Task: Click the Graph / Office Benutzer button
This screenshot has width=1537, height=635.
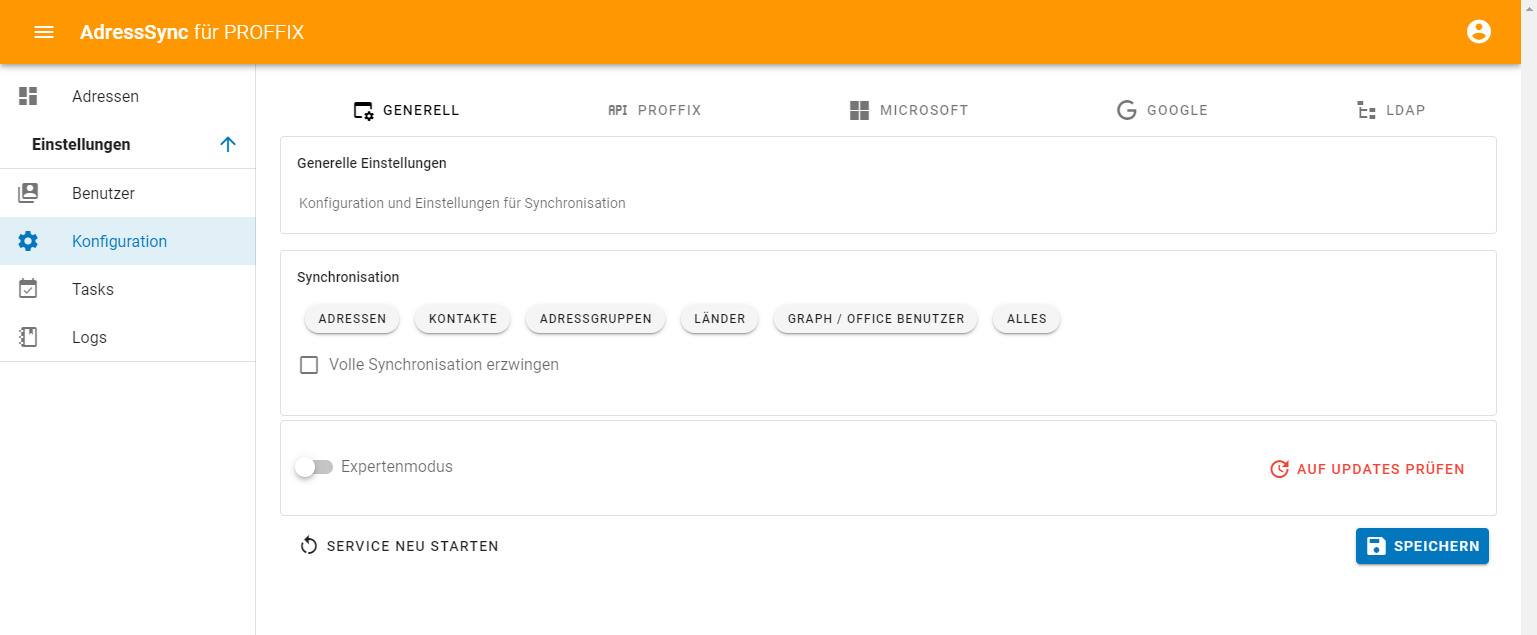Action: (x=875, y=319)
